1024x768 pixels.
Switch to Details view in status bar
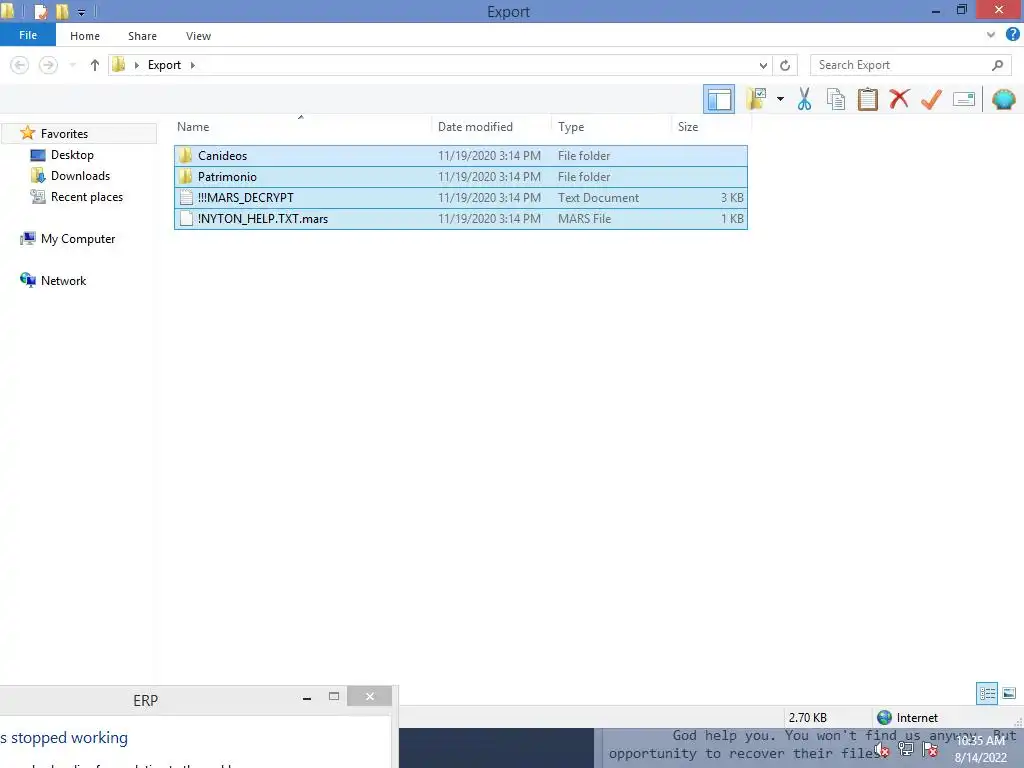tap(987, 693)
